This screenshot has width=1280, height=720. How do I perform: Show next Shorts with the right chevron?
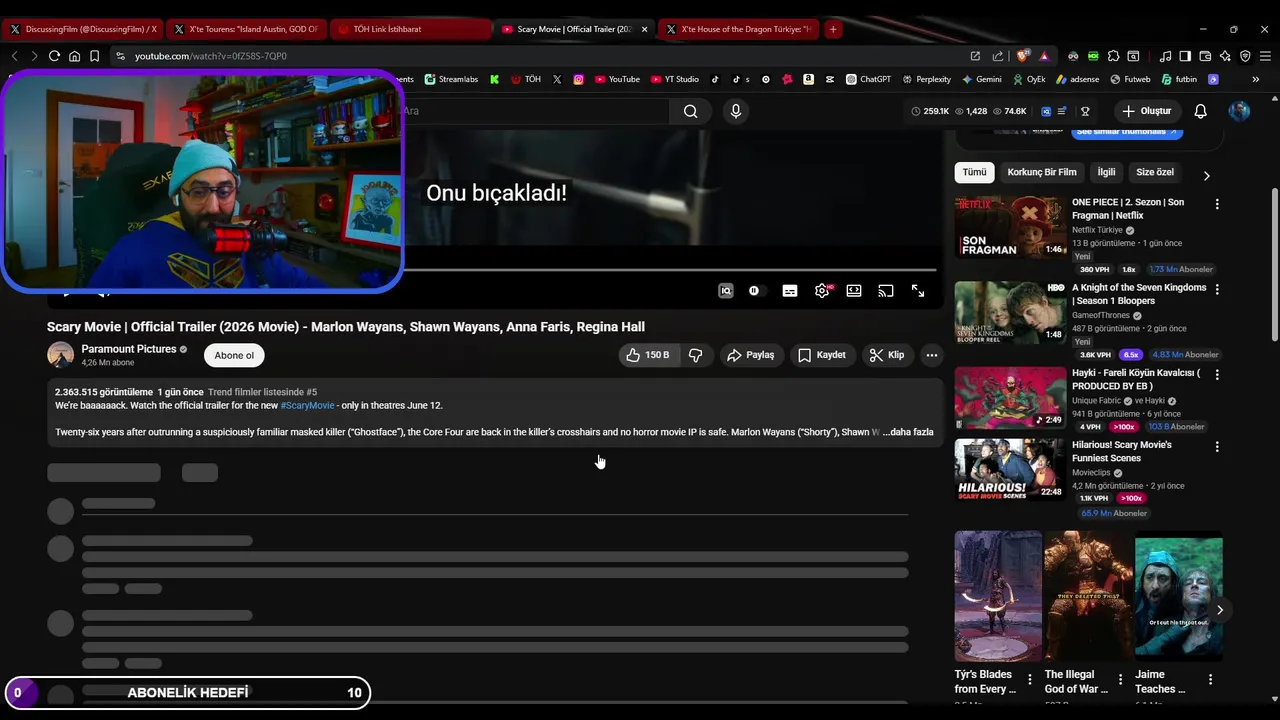1219,609
